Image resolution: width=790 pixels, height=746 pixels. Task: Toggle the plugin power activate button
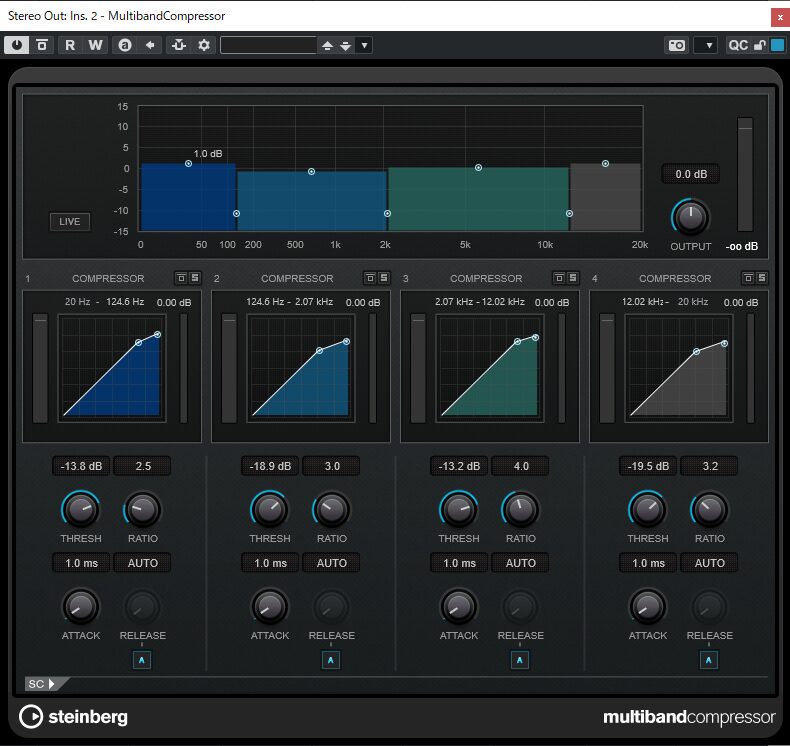click(17, 45)
